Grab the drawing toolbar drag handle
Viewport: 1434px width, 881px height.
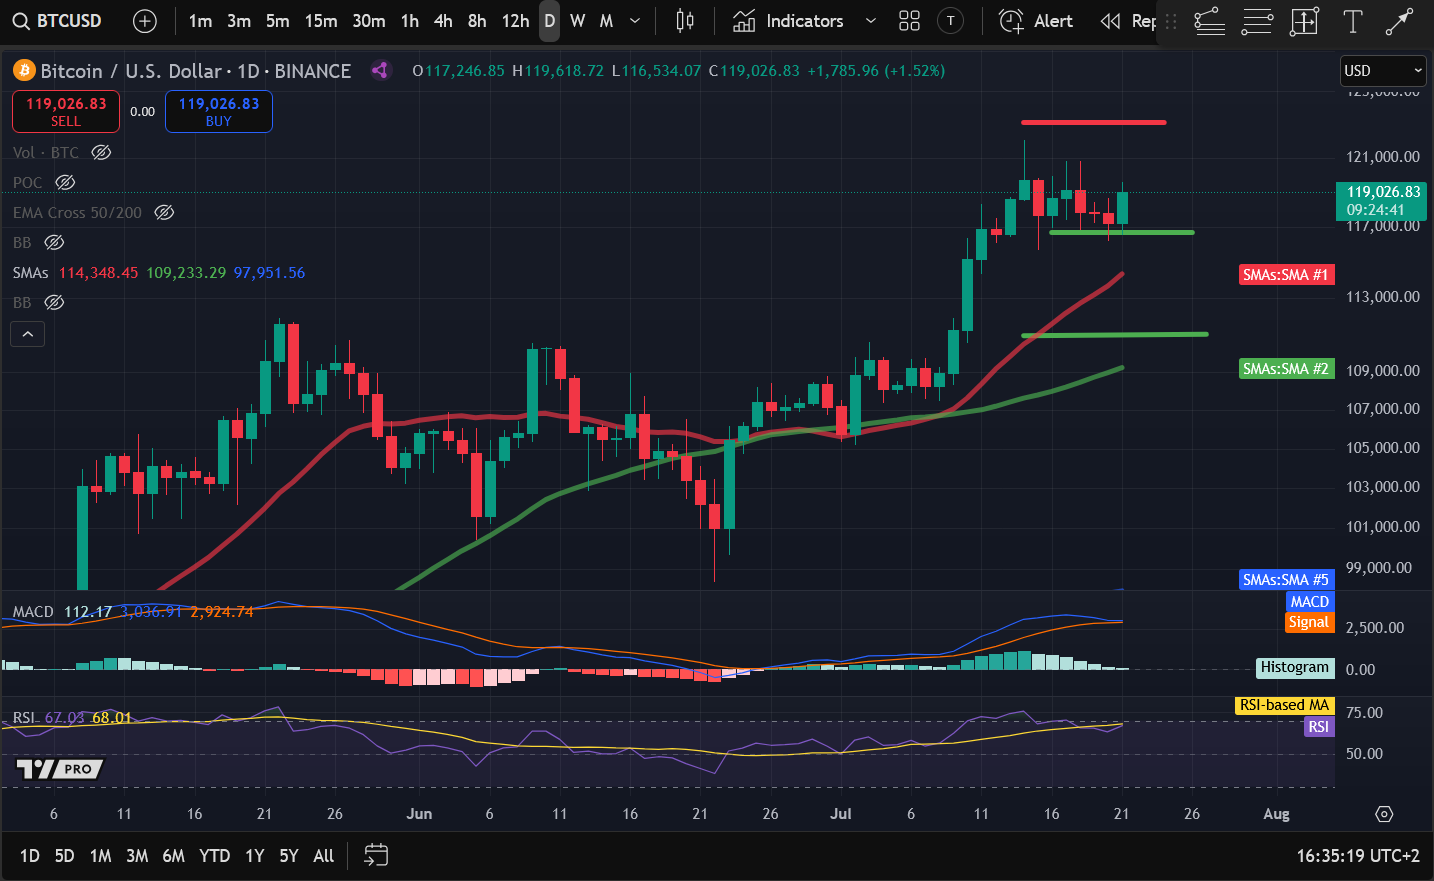pyautogui.click(x=1171, y=21)
